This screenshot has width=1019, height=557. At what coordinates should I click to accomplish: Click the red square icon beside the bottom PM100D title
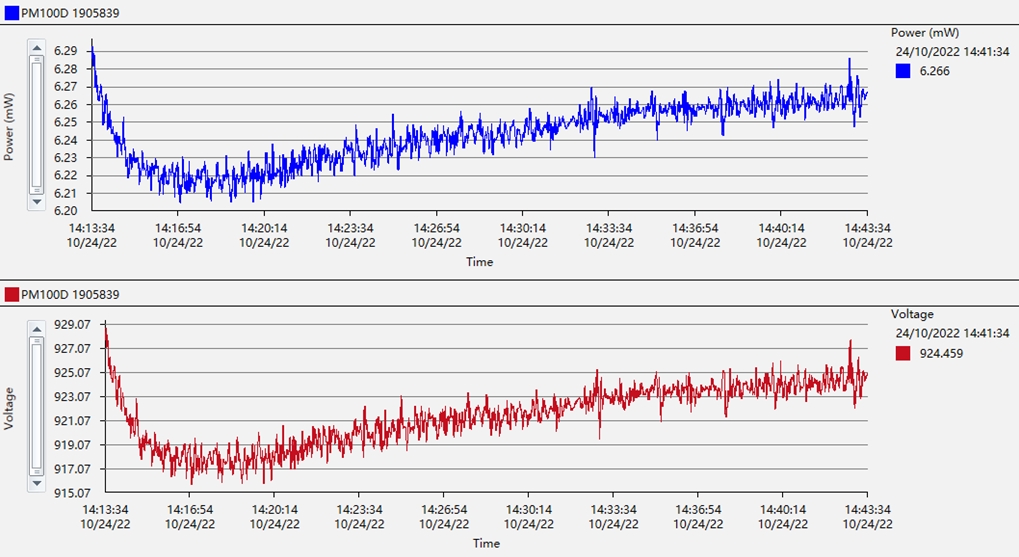[12, 294]
